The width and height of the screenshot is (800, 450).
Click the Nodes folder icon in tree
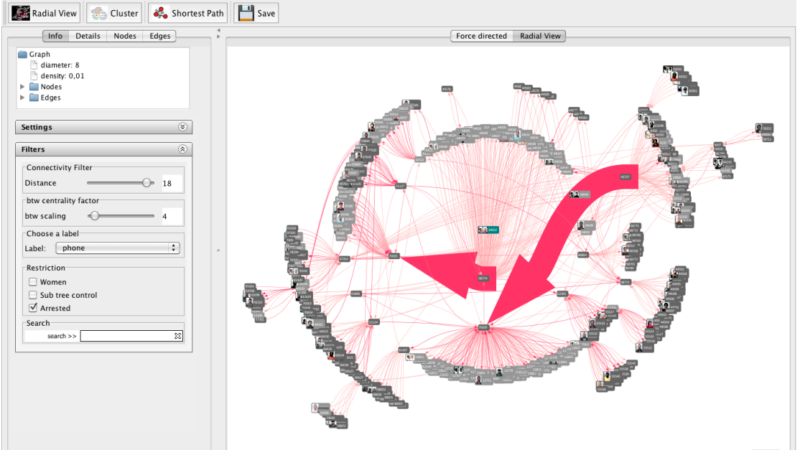point(34,87)
